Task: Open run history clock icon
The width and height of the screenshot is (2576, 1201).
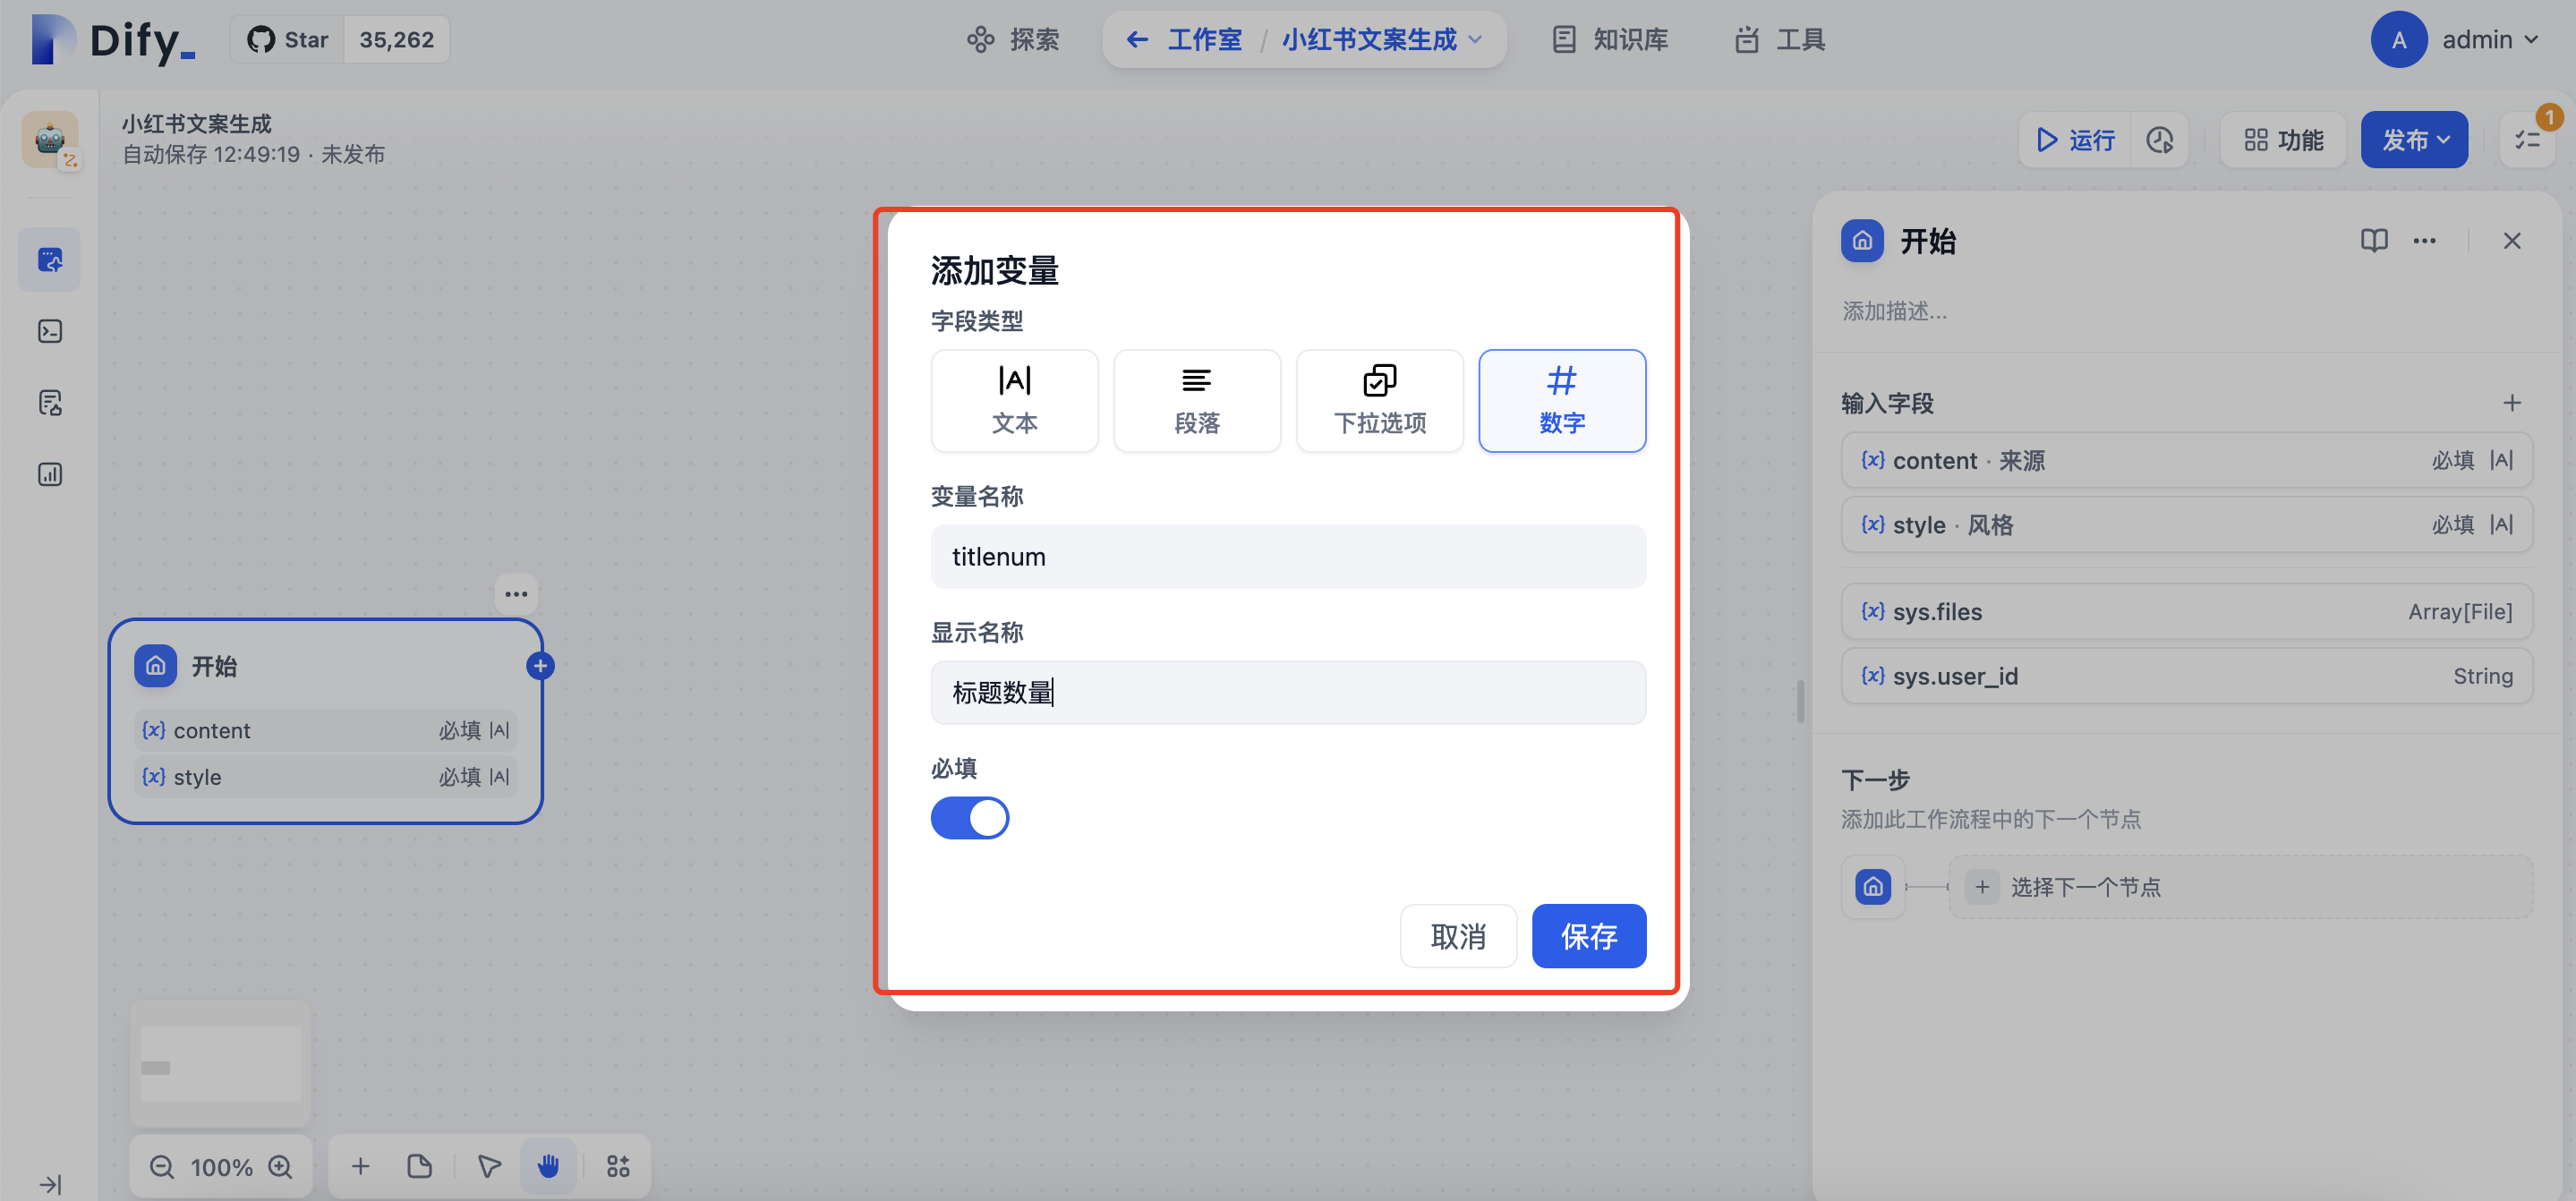Action: (2159, 139)
